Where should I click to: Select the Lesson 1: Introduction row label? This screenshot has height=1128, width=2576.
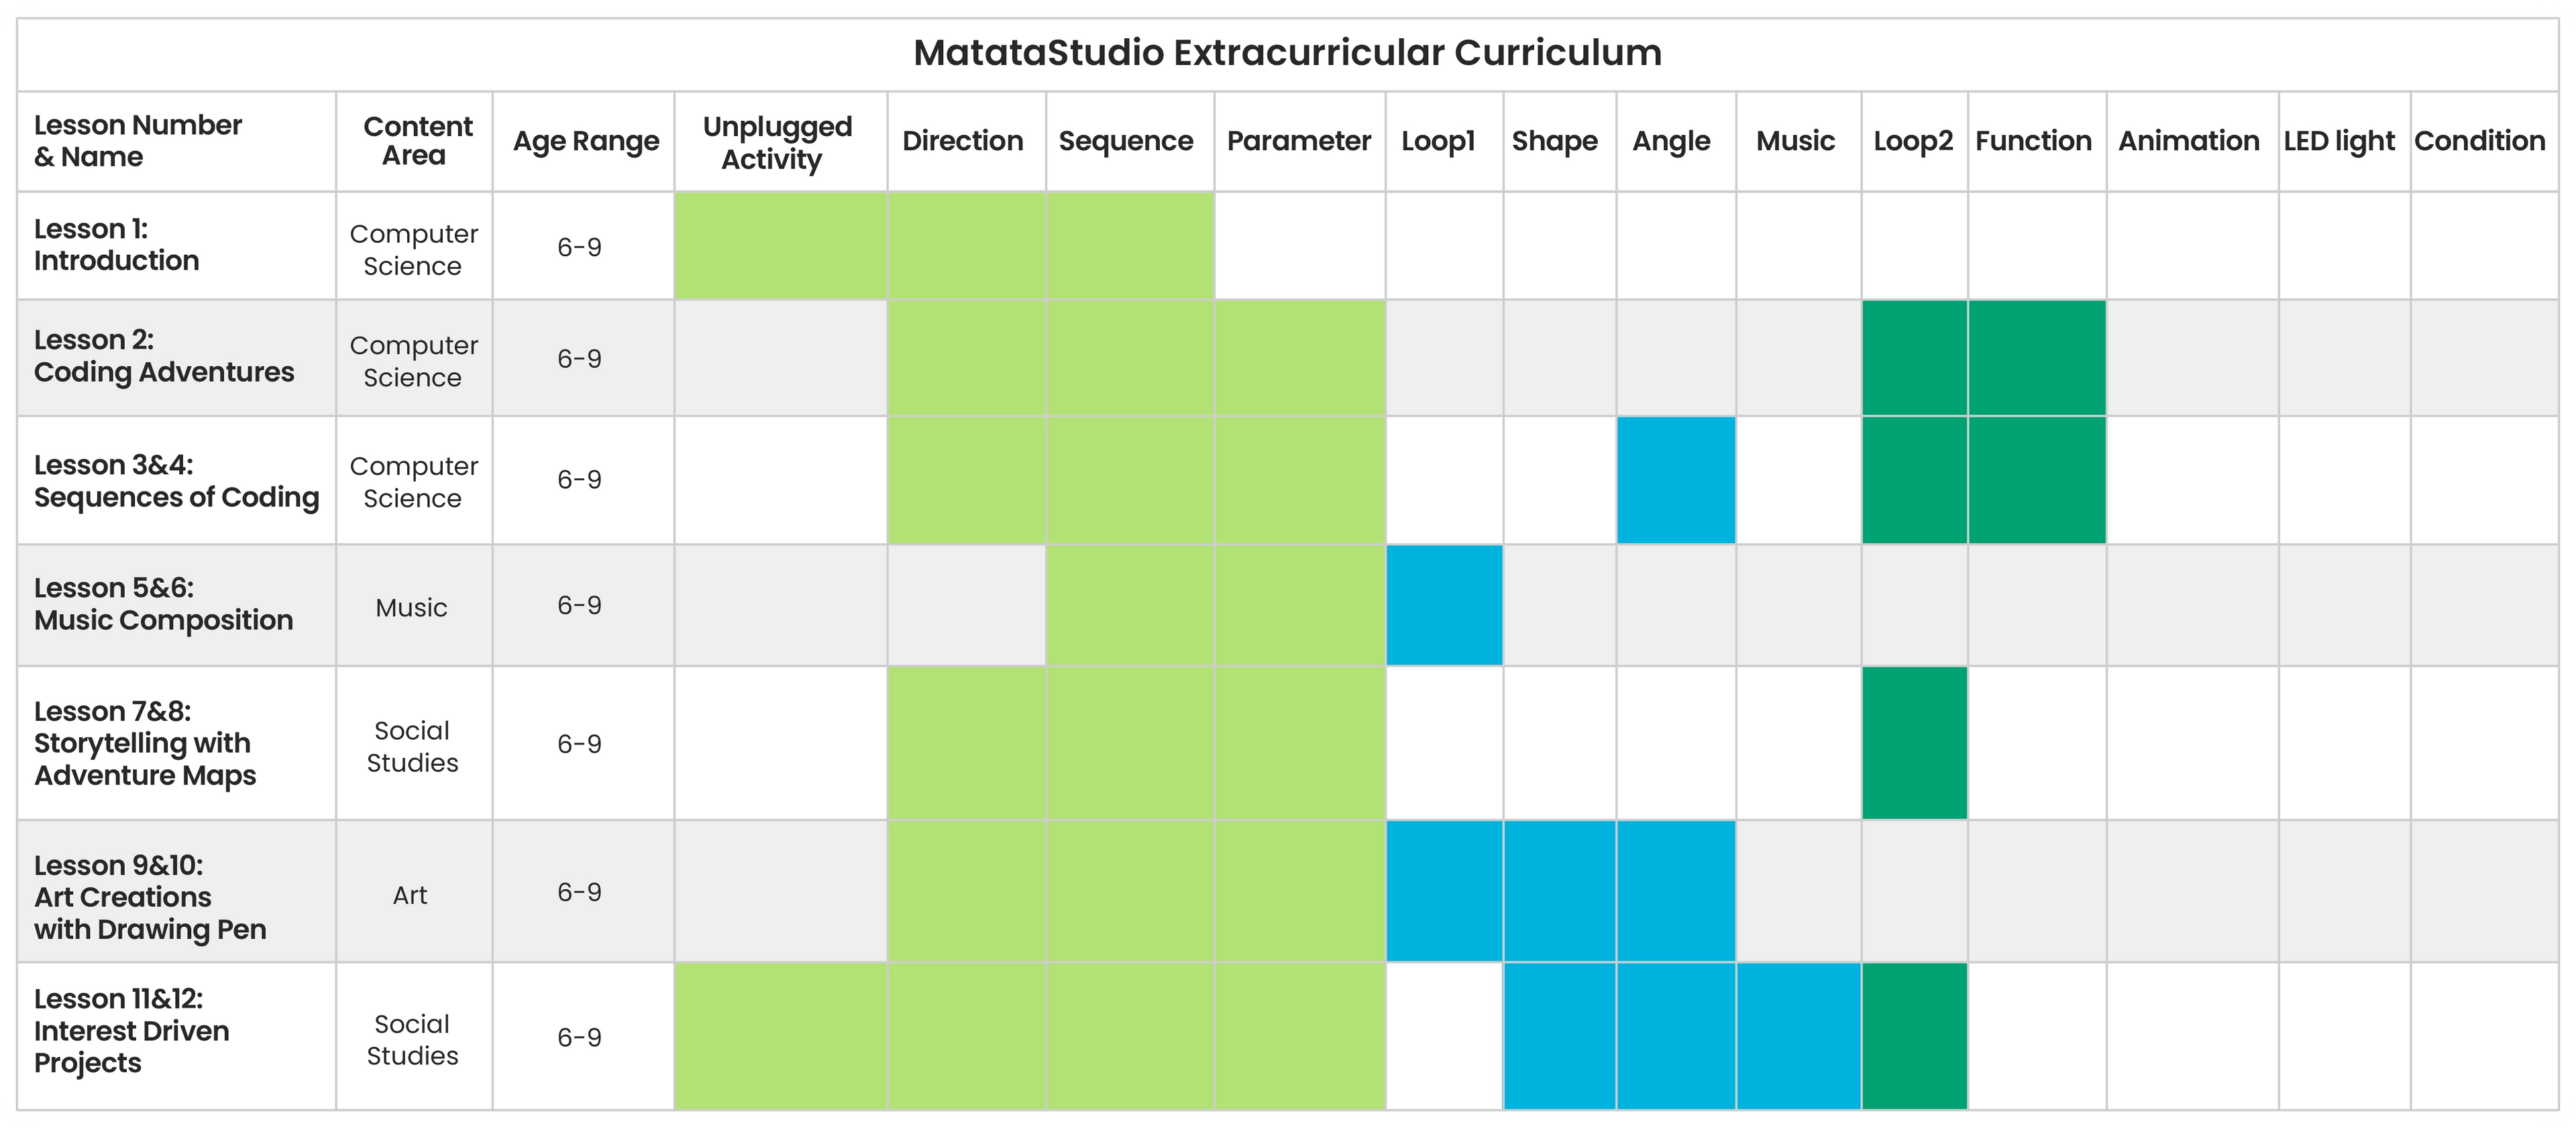pos(117,245)
